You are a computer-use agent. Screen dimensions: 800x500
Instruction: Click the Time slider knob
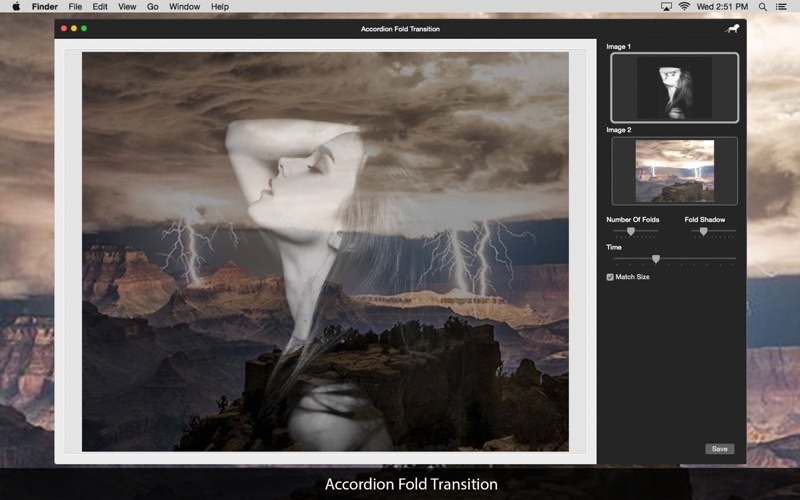pos(656,259)
